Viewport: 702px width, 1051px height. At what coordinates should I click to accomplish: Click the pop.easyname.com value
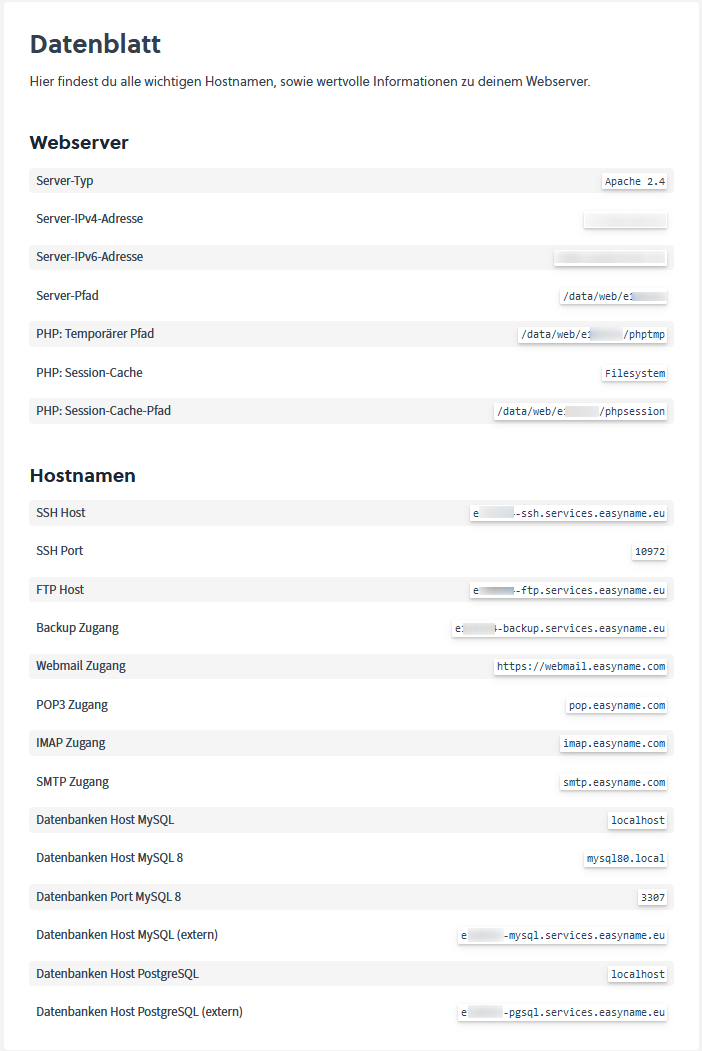(616, 705)
